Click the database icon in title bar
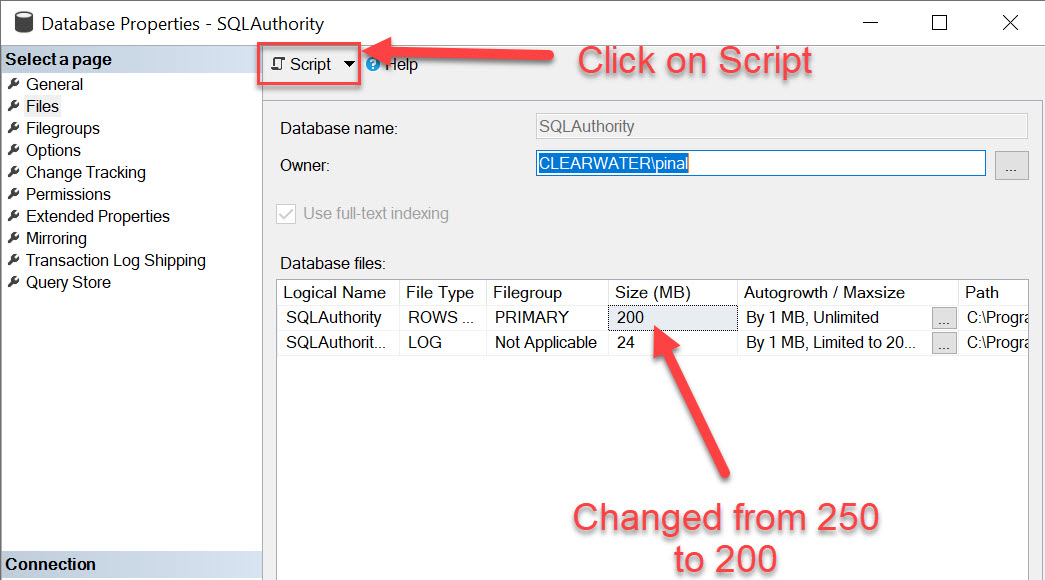 [24, 23]
